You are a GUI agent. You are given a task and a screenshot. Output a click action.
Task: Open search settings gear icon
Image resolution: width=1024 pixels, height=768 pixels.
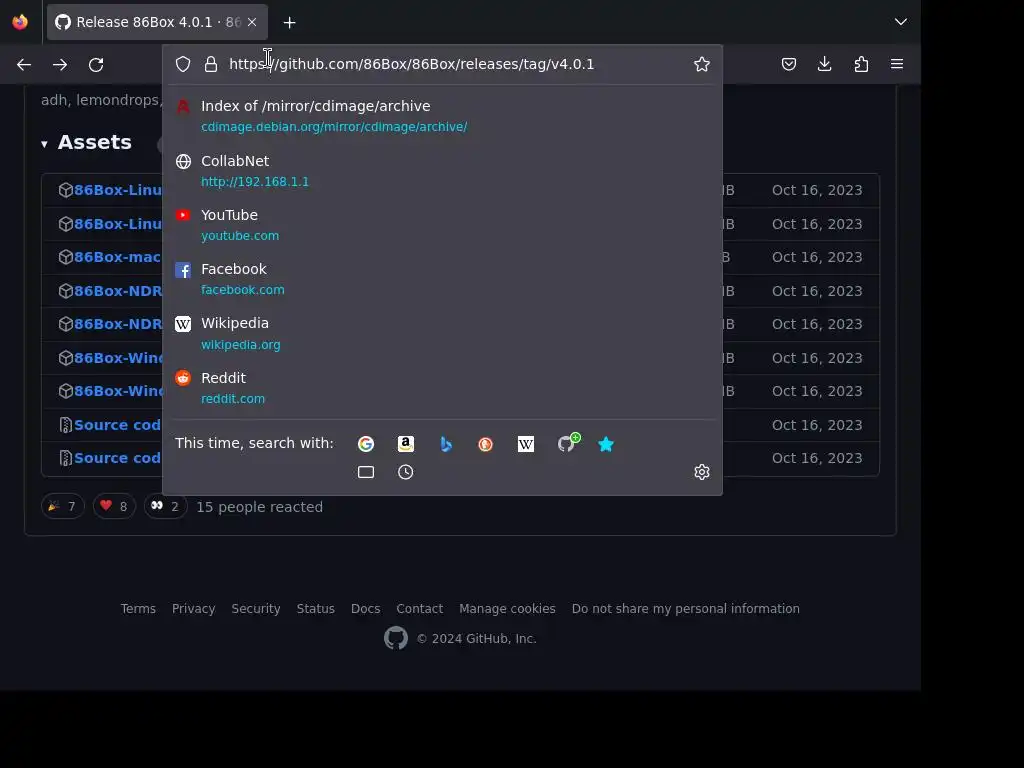coord(702,472)
